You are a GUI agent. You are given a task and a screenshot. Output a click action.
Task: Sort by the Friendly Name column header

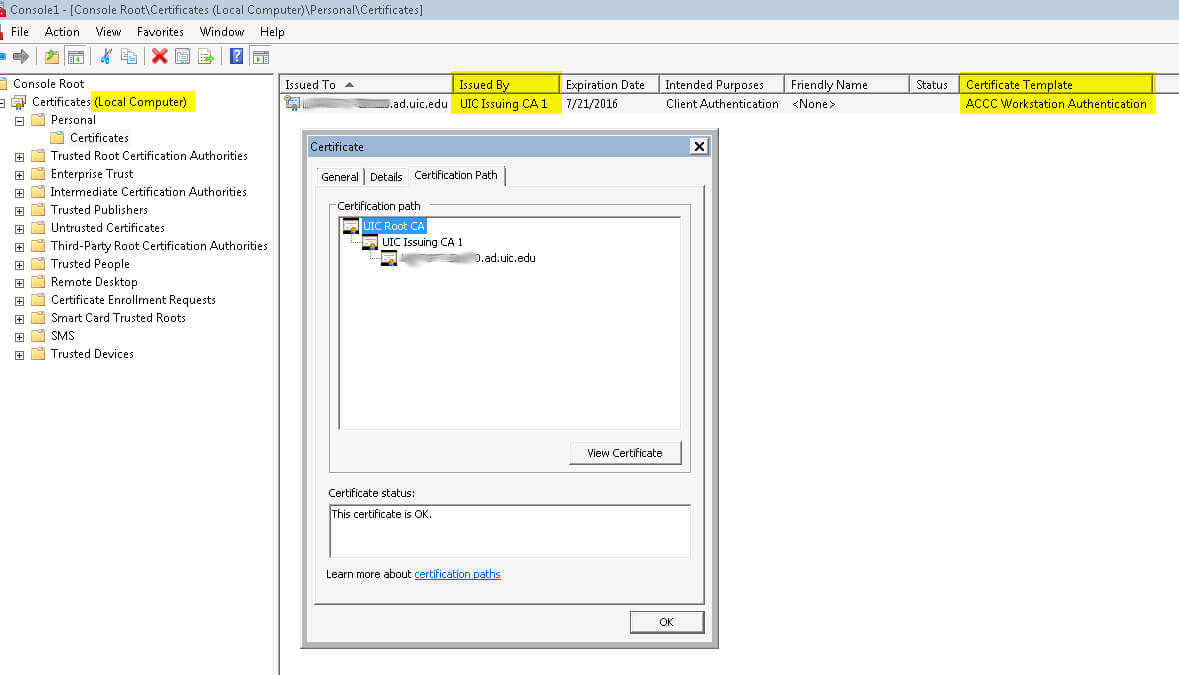846,84
